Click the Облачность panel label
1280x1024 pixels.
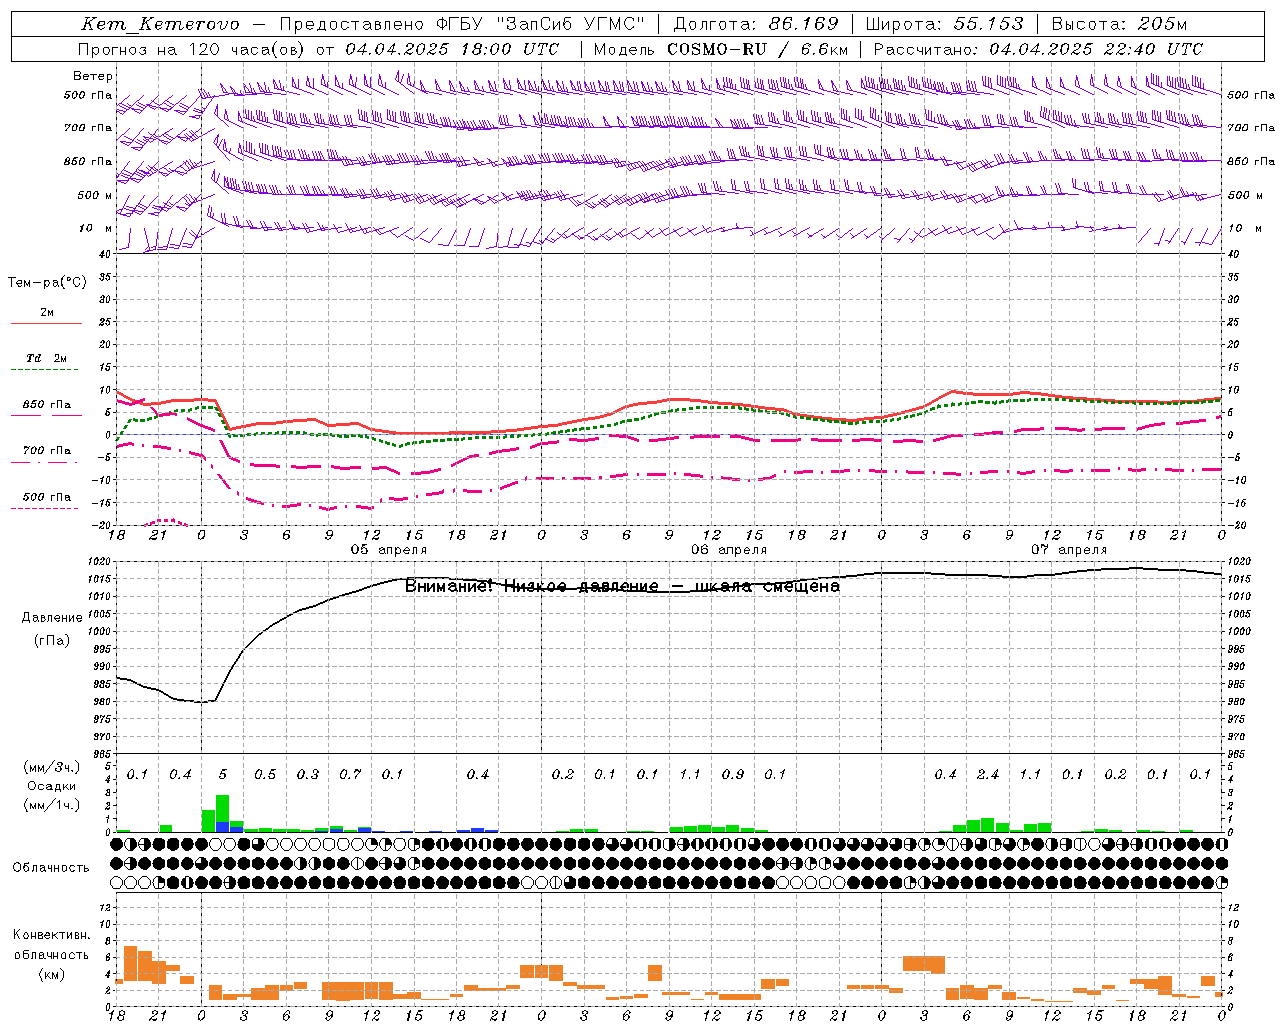click(x=51, y=867)
